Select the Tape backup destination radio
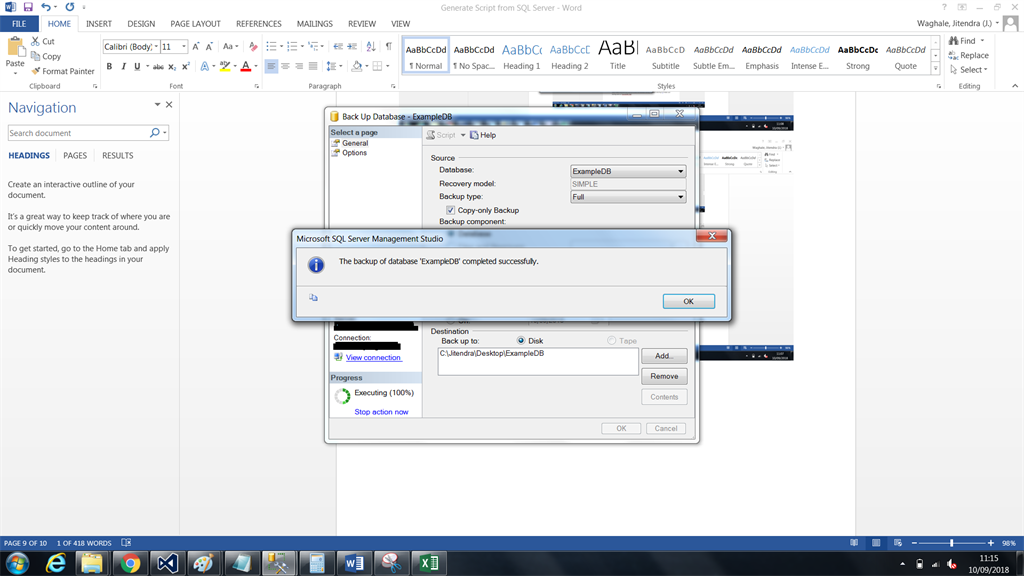Viewport: 1024px width, 576px height. tap(611, 341)
